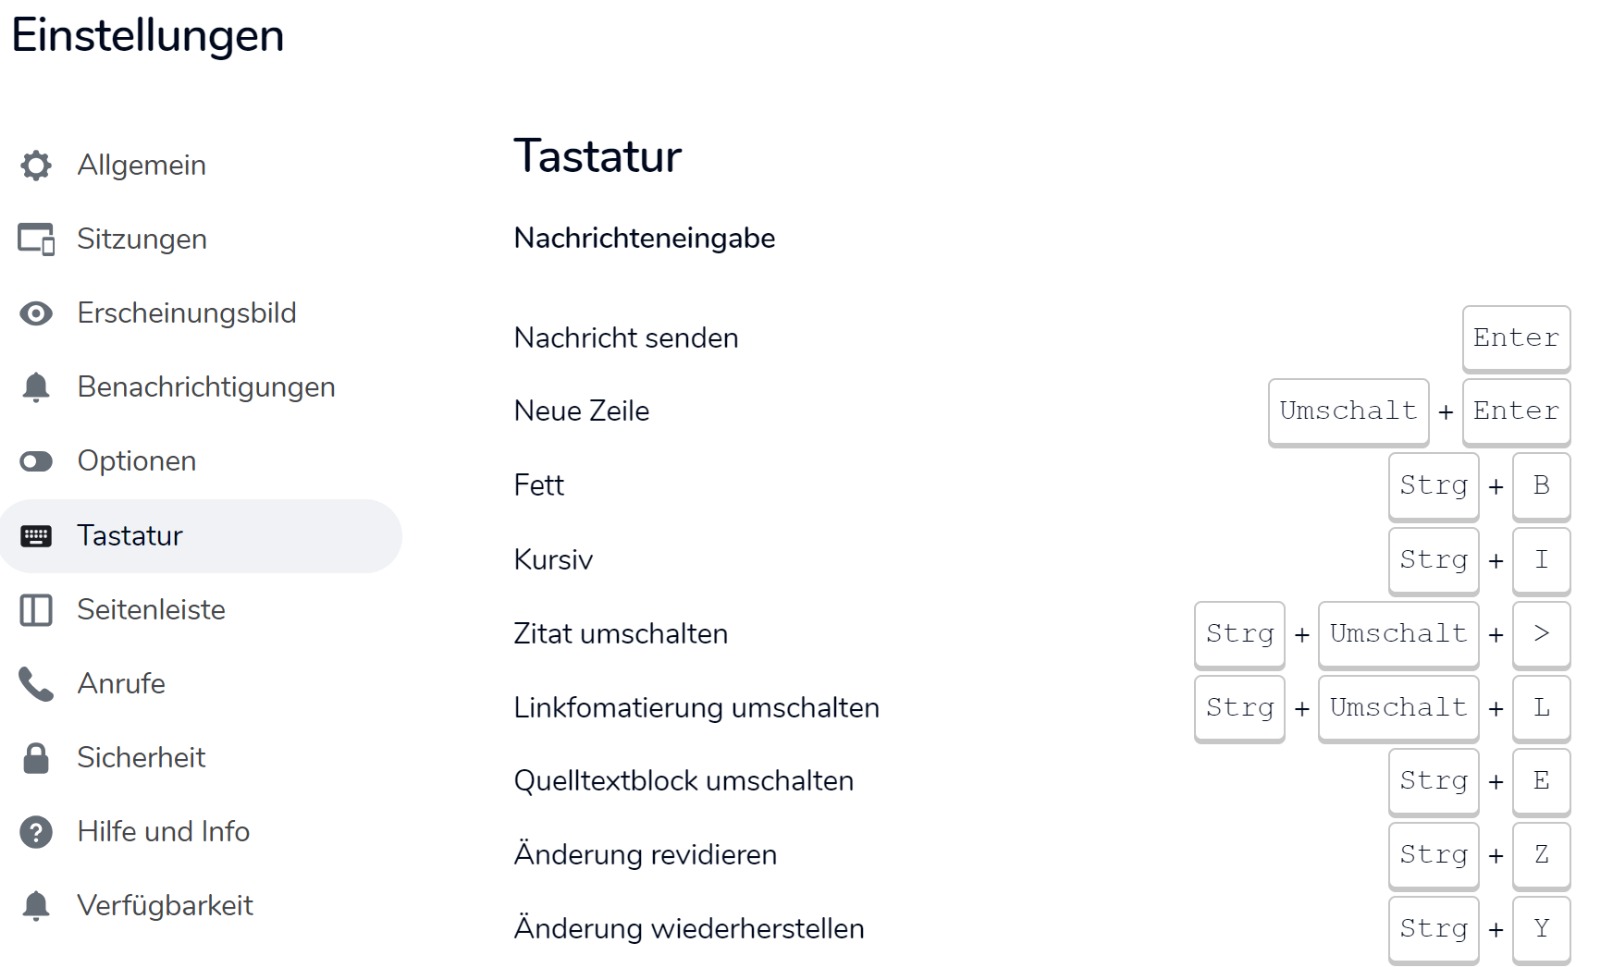The height and width of the screenshot is (967, 1600).
Task: Click the question mark icon for Hilfe
Action: [36, 832]
